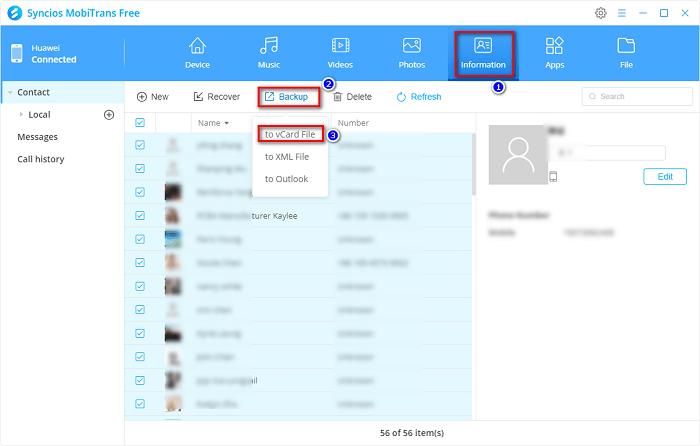Open the hamburger menu icon
700x446 pixels.
pyautogui.click(x=622, y=13)
